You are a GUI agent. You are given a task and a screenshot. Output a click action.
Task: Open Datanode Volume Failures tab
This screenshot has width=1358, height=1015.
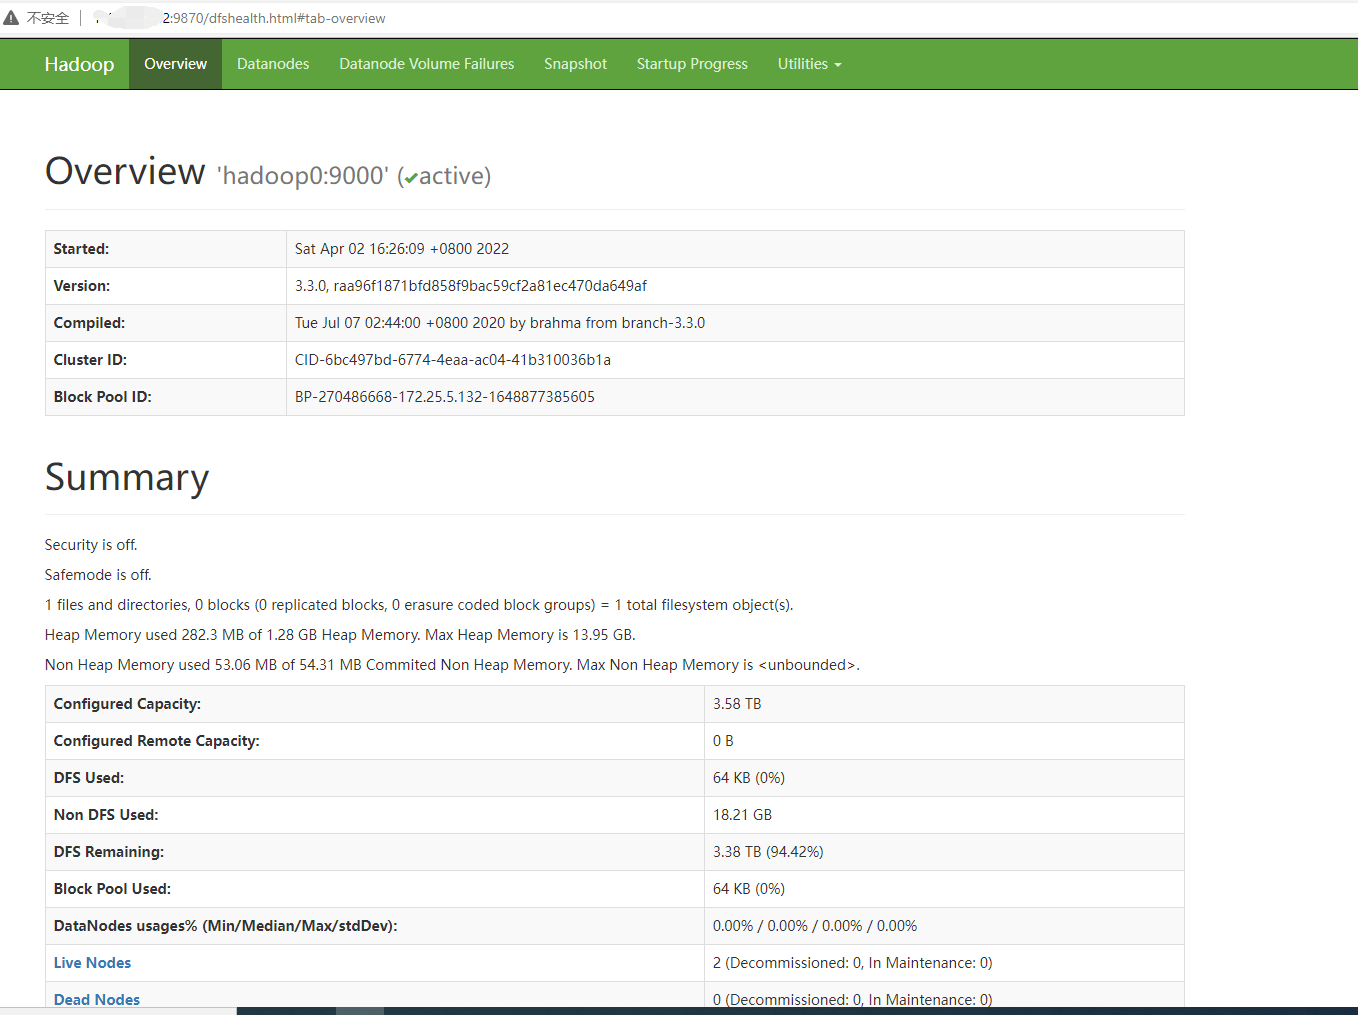point(427,64)
